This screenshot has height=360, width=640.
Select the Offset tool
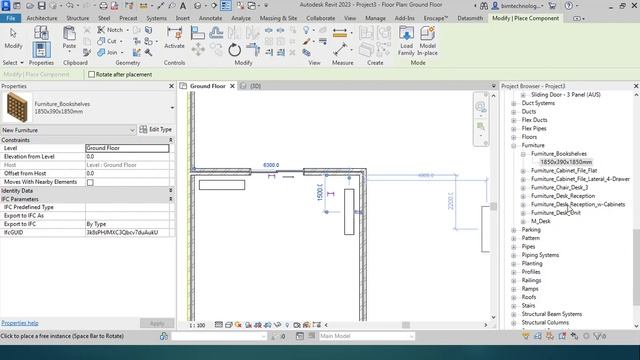(216, 33)
